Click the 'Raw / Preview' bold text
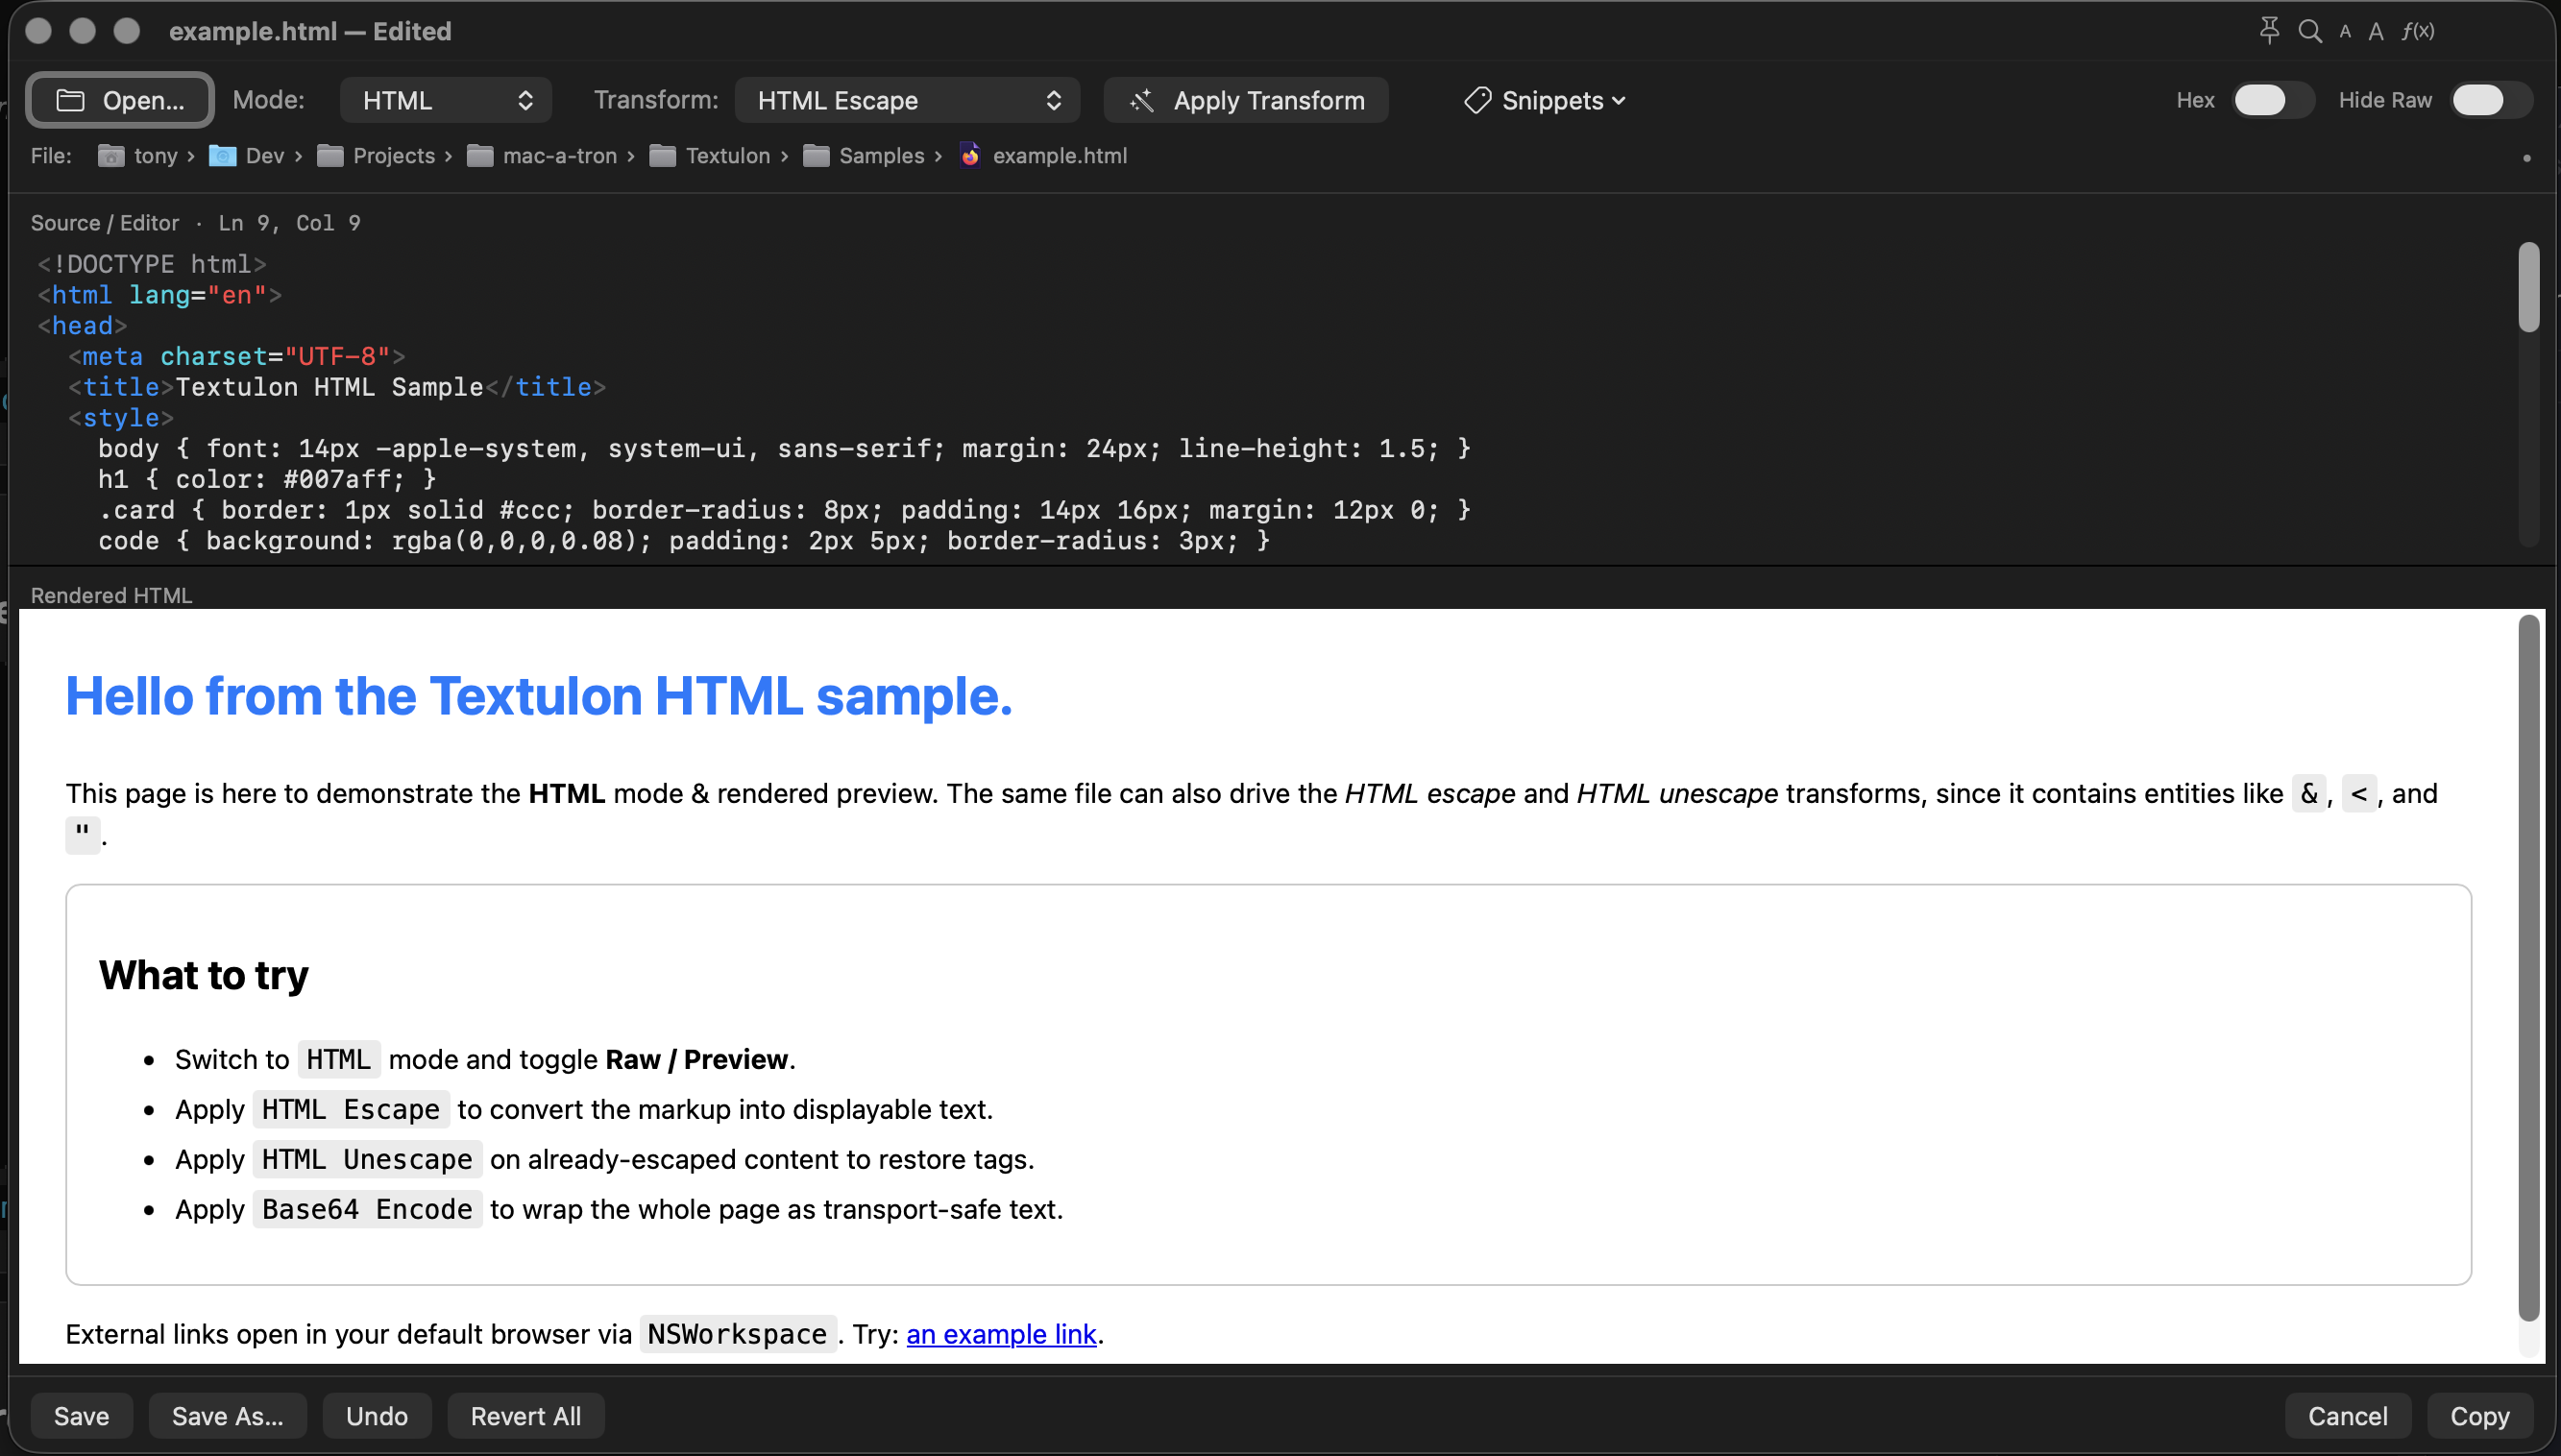Viewport: 2561px width, 1456px height. 697,1060
